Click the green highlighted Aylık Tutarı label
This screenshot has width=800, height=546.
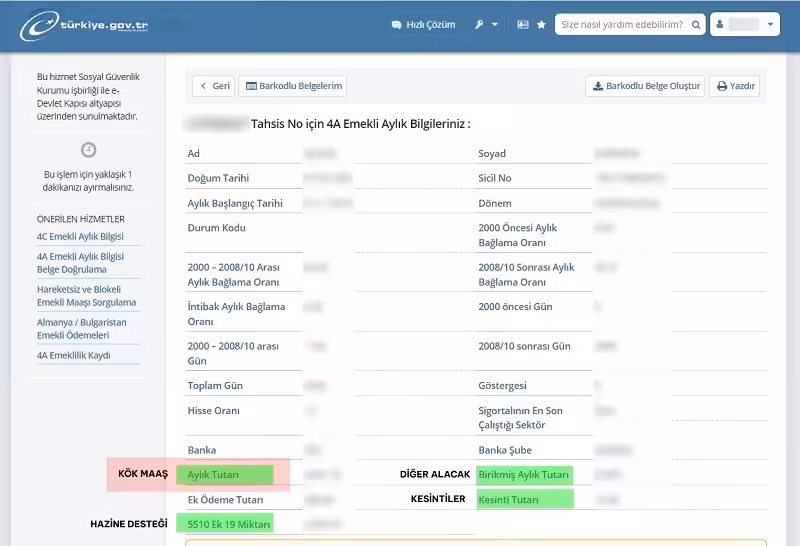pyautogui.click(x=224, y=474)
